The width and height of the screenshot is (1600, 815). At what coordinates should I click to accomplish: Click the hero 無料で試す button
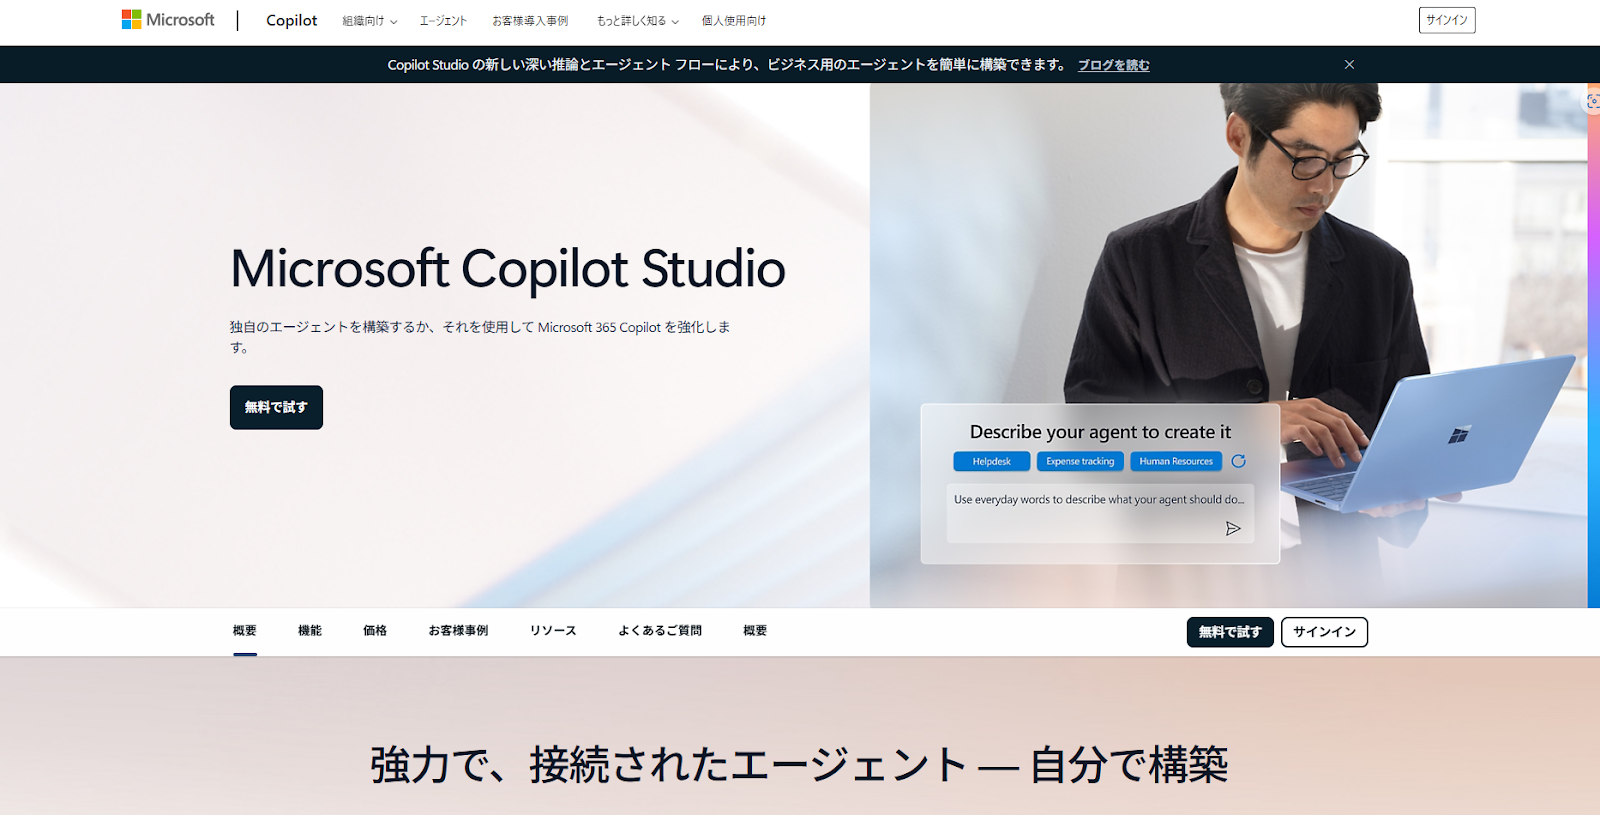pos(276,407)
